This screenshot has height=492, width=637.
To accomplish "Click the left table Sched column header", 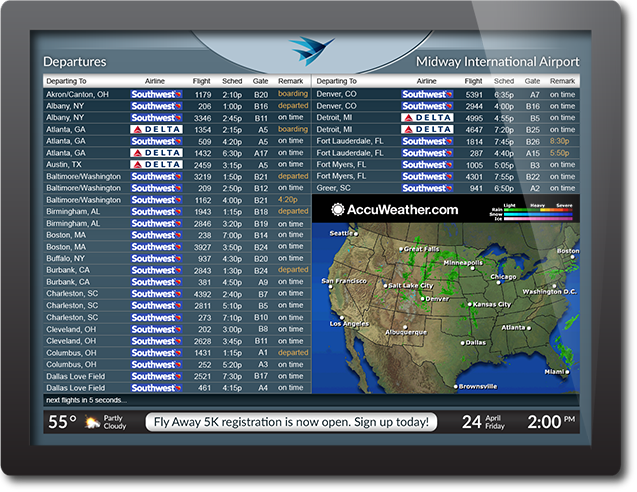I will pyautogui.click(x=232, y=81).
